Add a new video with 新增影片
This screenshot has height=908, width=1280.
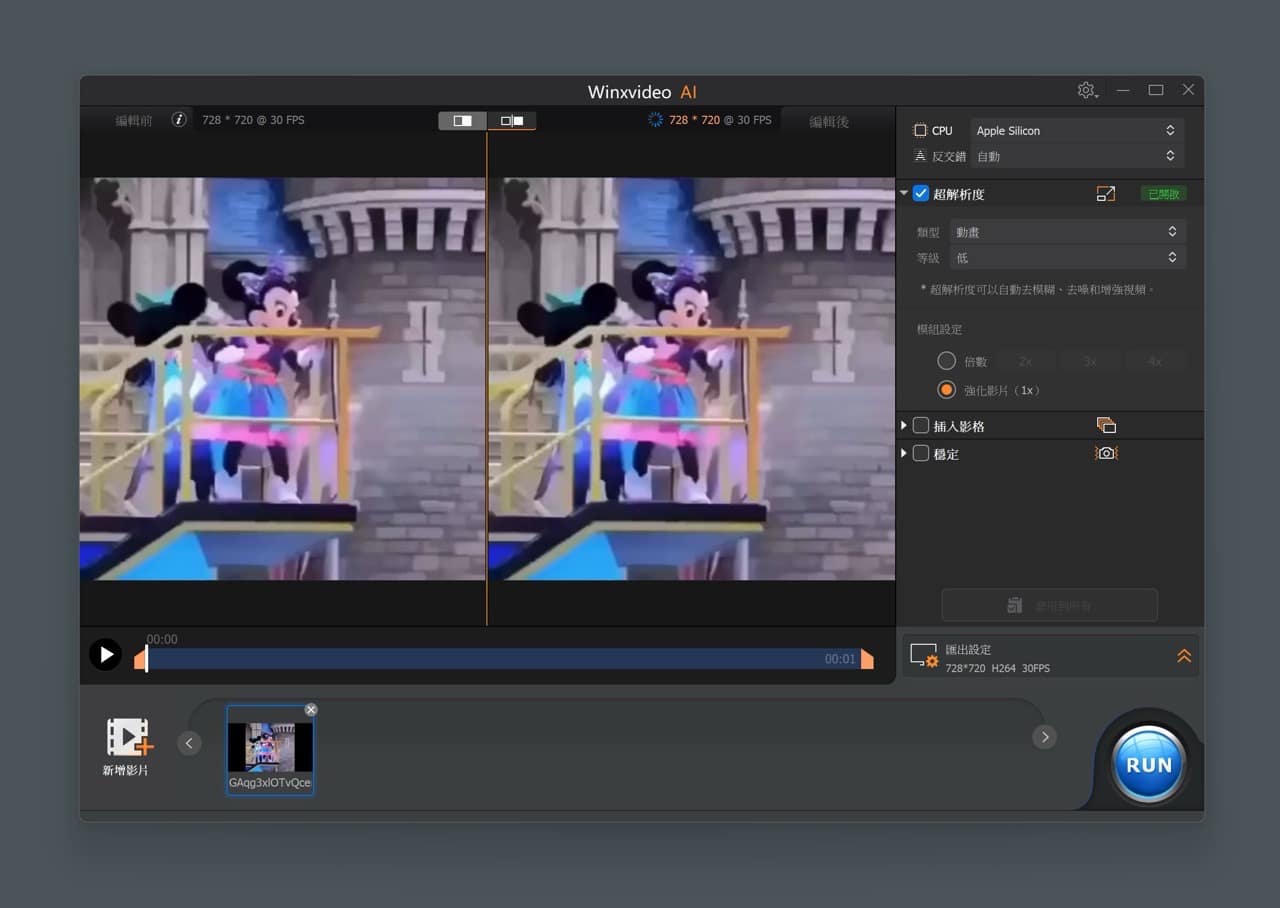[129, 747]
